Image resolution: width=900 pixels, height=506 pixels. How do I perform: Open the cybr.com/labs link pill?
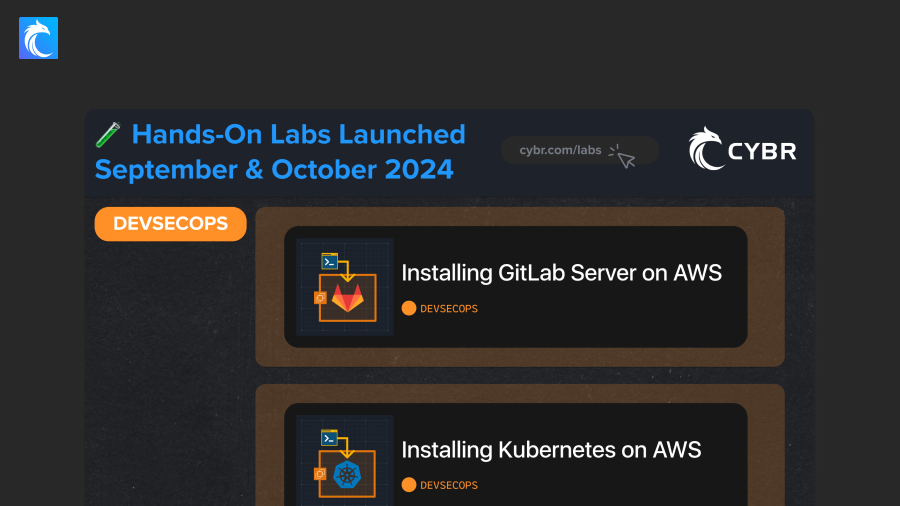580,150
